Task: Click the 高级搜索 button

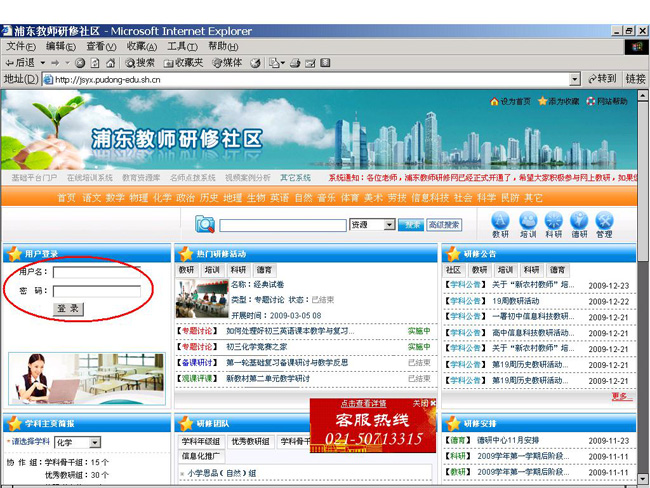Action: (x=444, y=225)
